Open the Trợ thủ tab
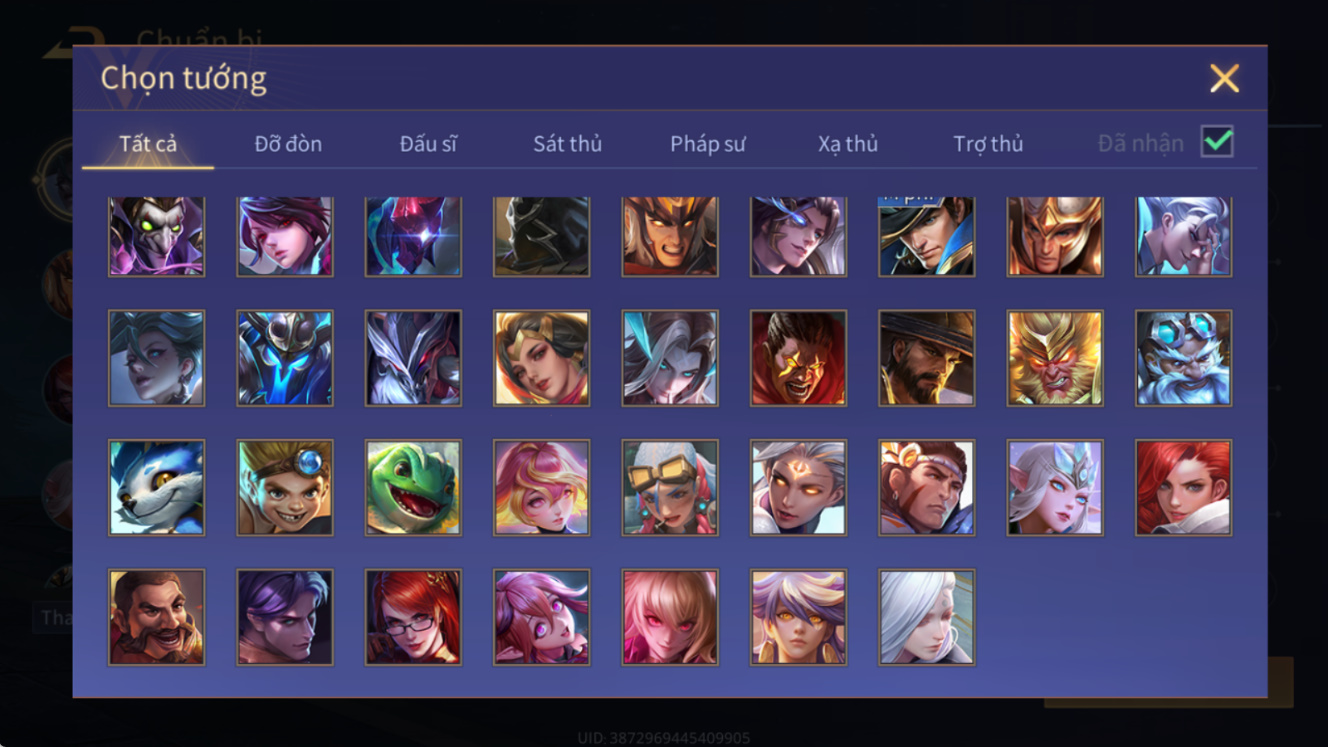 pos(988,144)
